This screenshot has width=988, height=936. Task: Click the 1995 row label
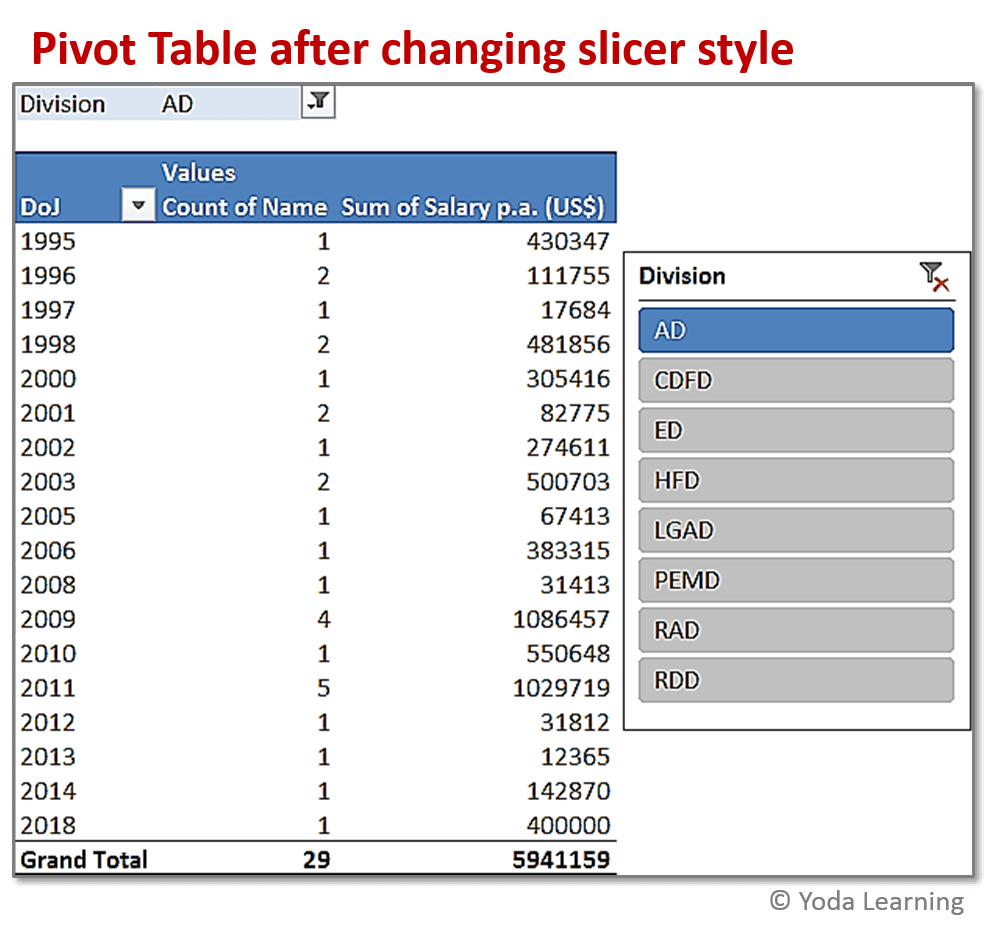pos(48,241)
